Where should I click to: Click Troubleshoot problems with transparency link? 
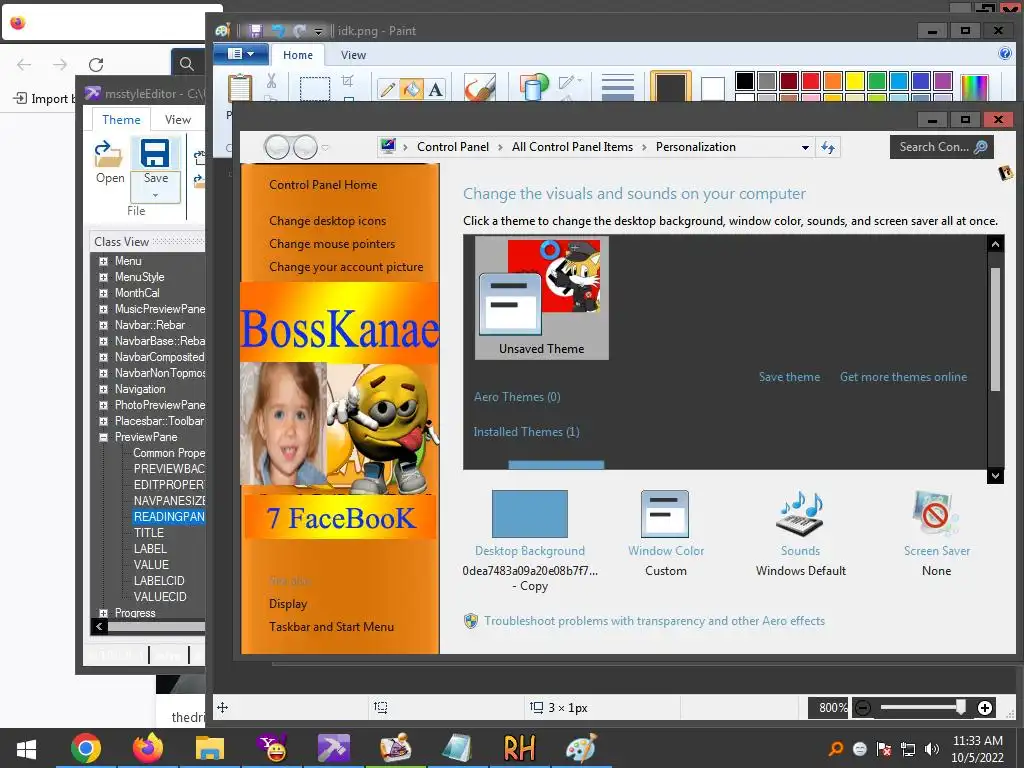654,621
